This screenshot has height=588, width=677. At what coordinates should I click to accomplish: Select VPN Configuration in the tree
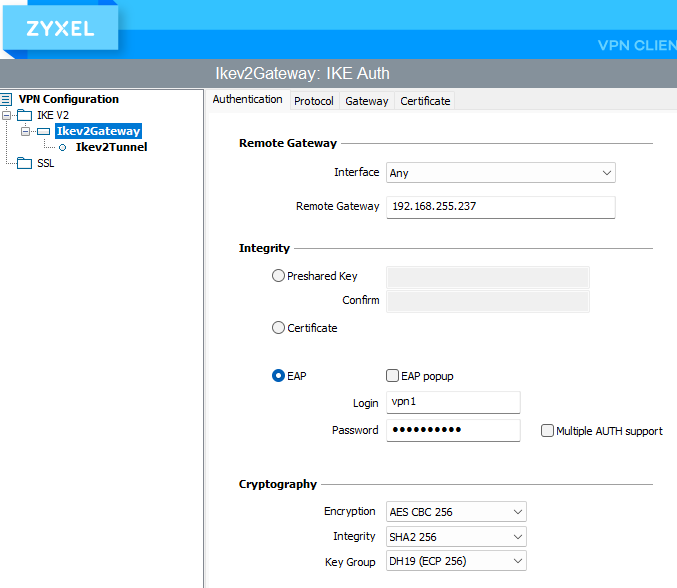point(69,99)
